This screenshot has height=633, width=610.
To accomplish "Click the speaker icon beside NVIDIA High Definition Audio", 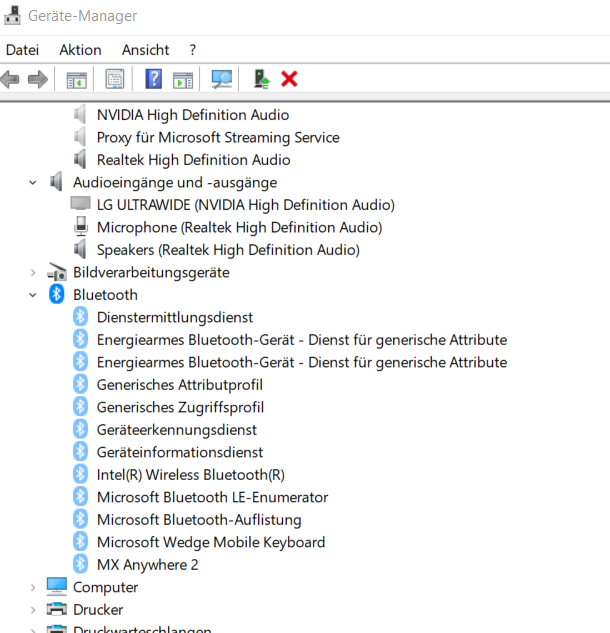I will (80, 114).
